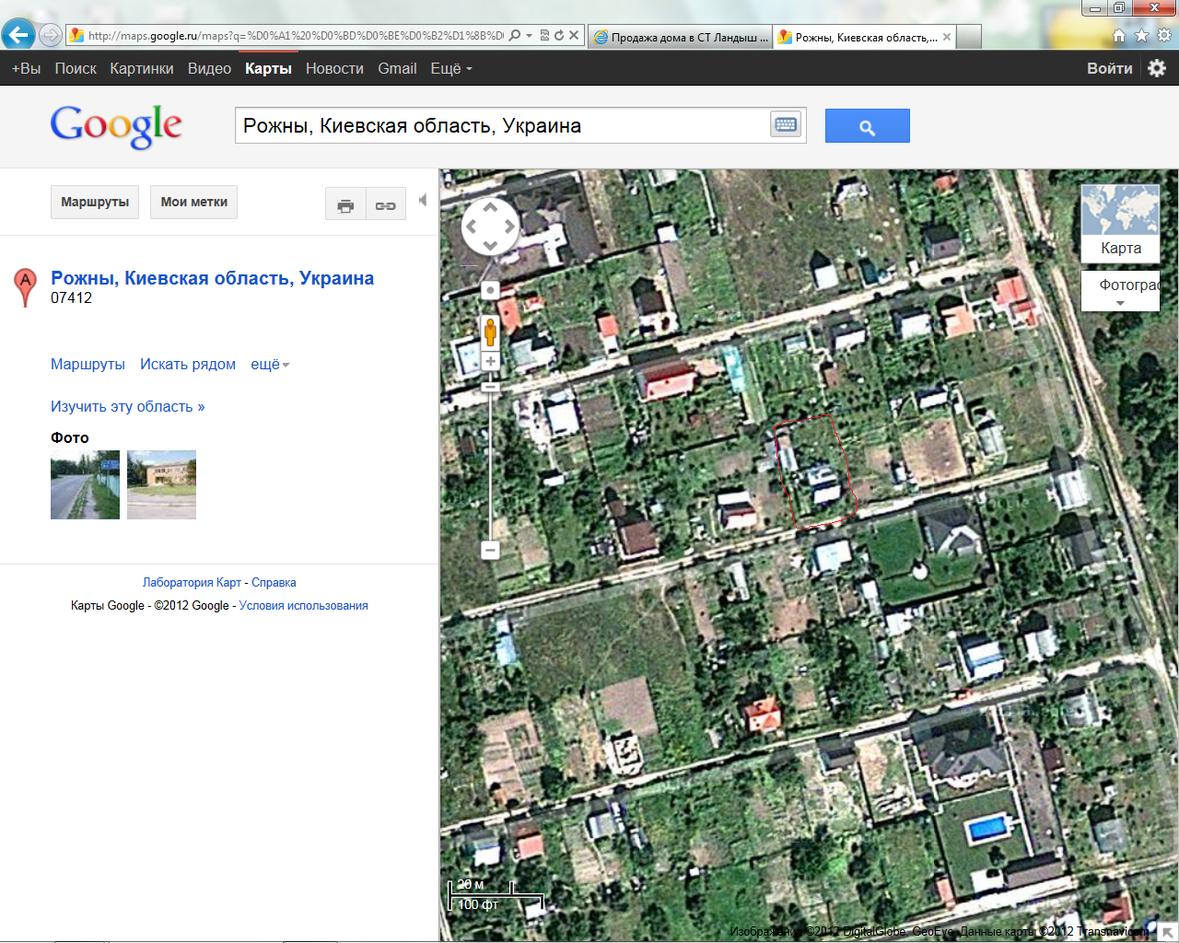Switch to Карта map view thumbnail
Screen dimensions: 1179x943
(x=1120, y=223)
